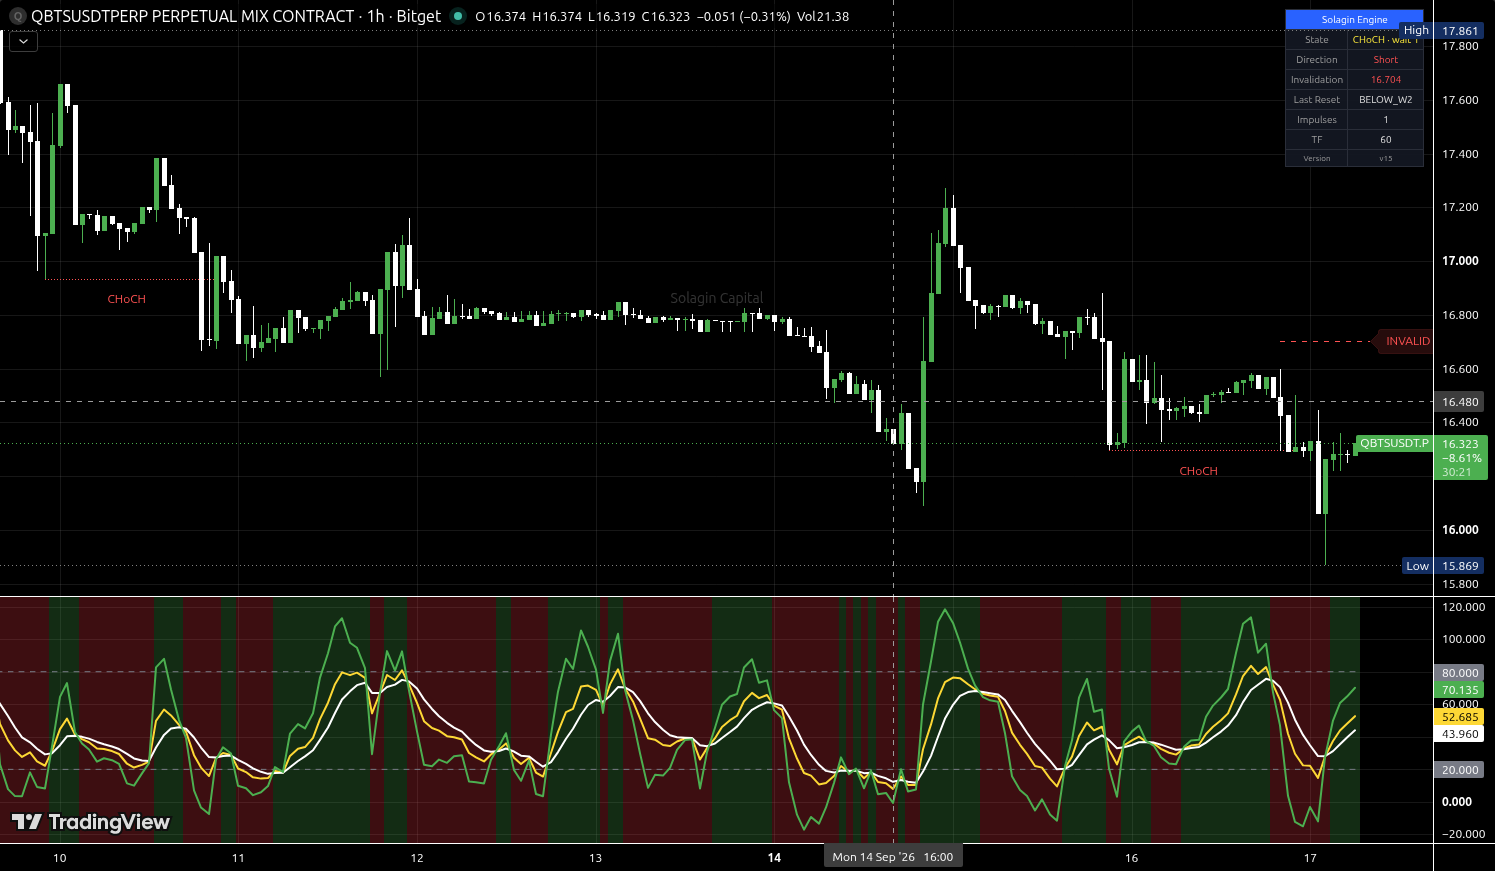The height and width of the screenshot is (871, 1495).
Task: Open the TradingView logo link
Action: coord(91,822)
